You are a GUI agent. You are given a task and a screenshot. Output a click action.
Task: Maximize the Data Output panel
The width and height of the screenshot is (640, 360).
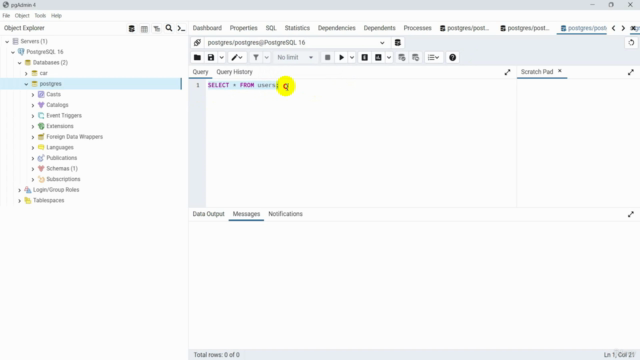pyautogui.click(x=631, y=214)
